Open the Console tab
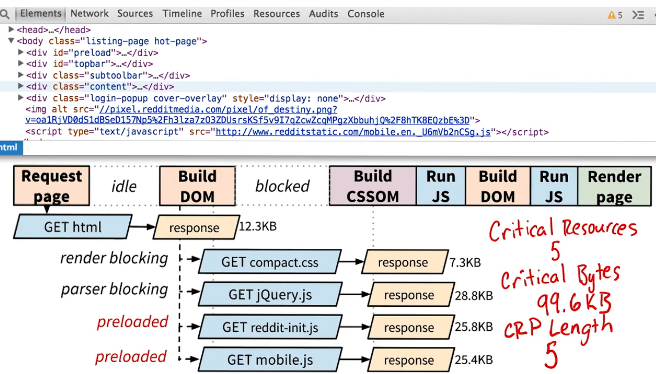 [x=366, y=13]
